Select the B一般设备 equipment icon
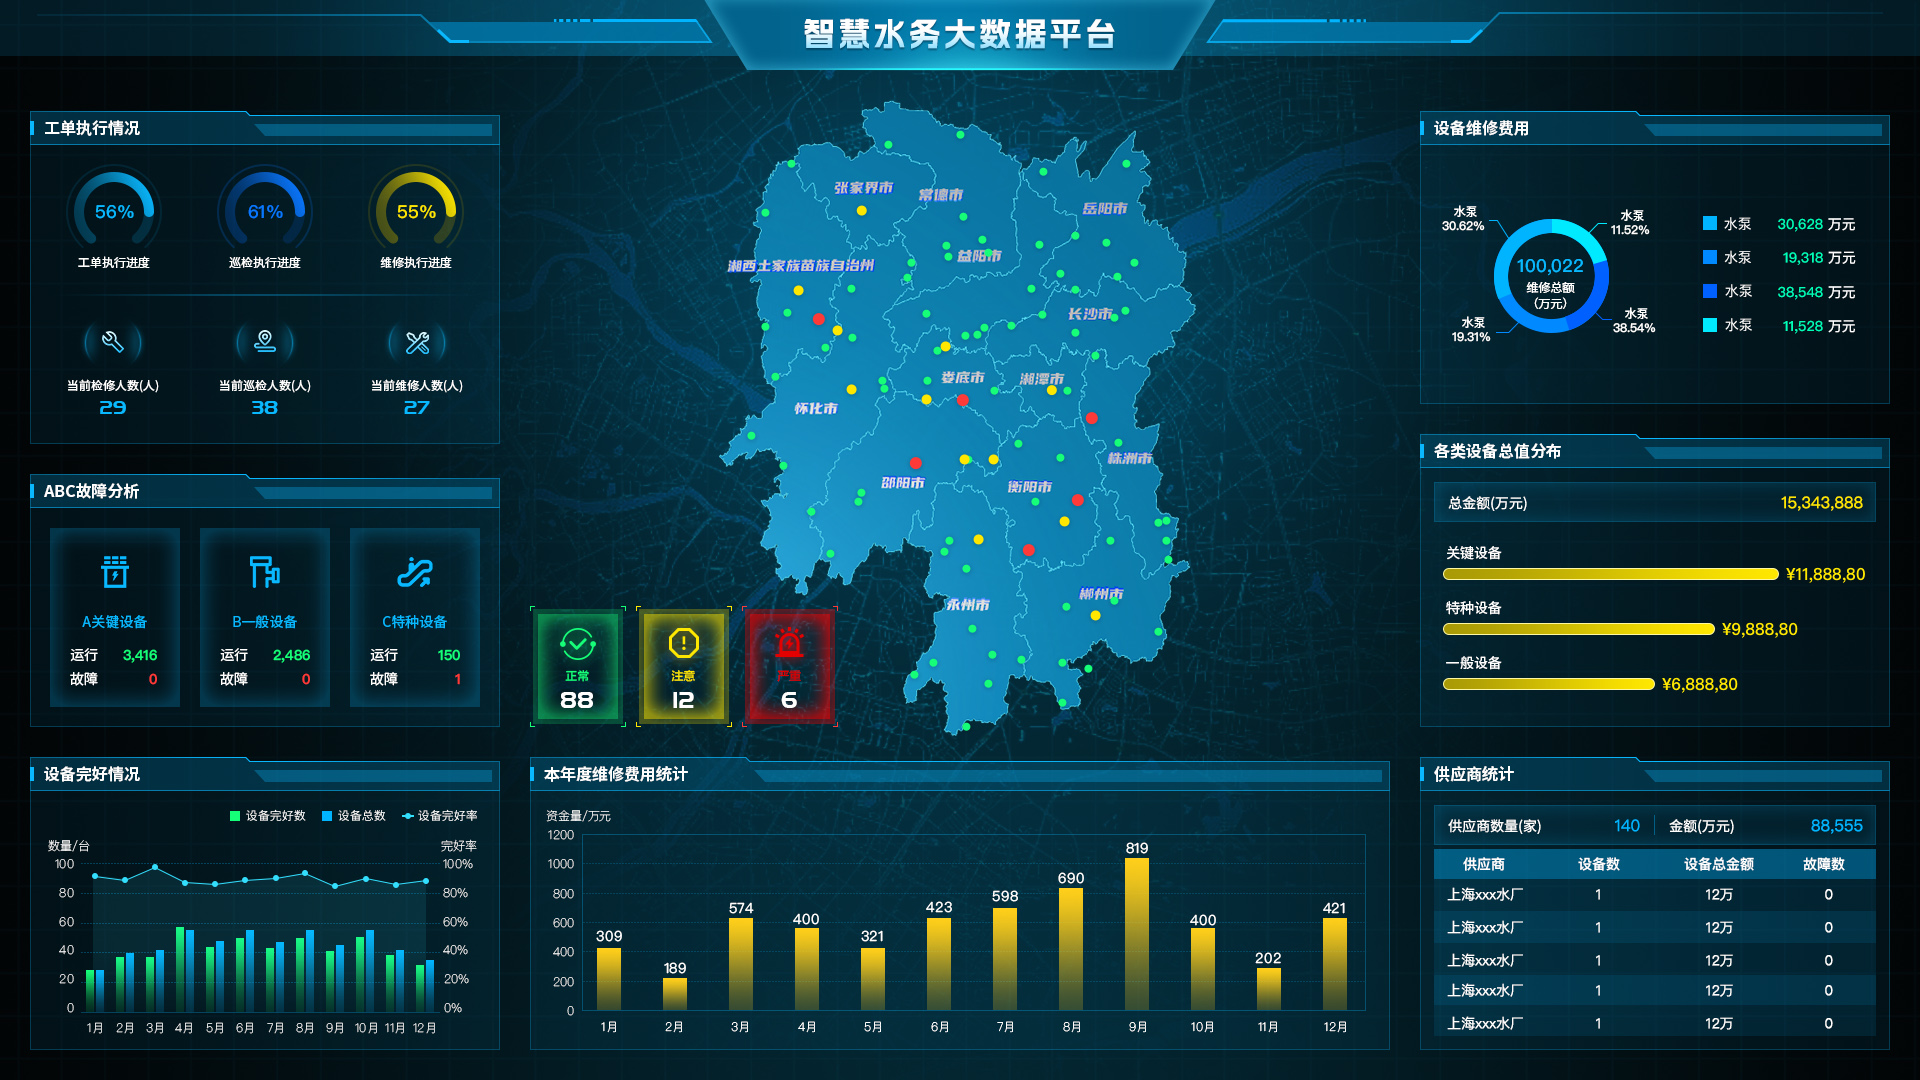 tap(265, 572)
